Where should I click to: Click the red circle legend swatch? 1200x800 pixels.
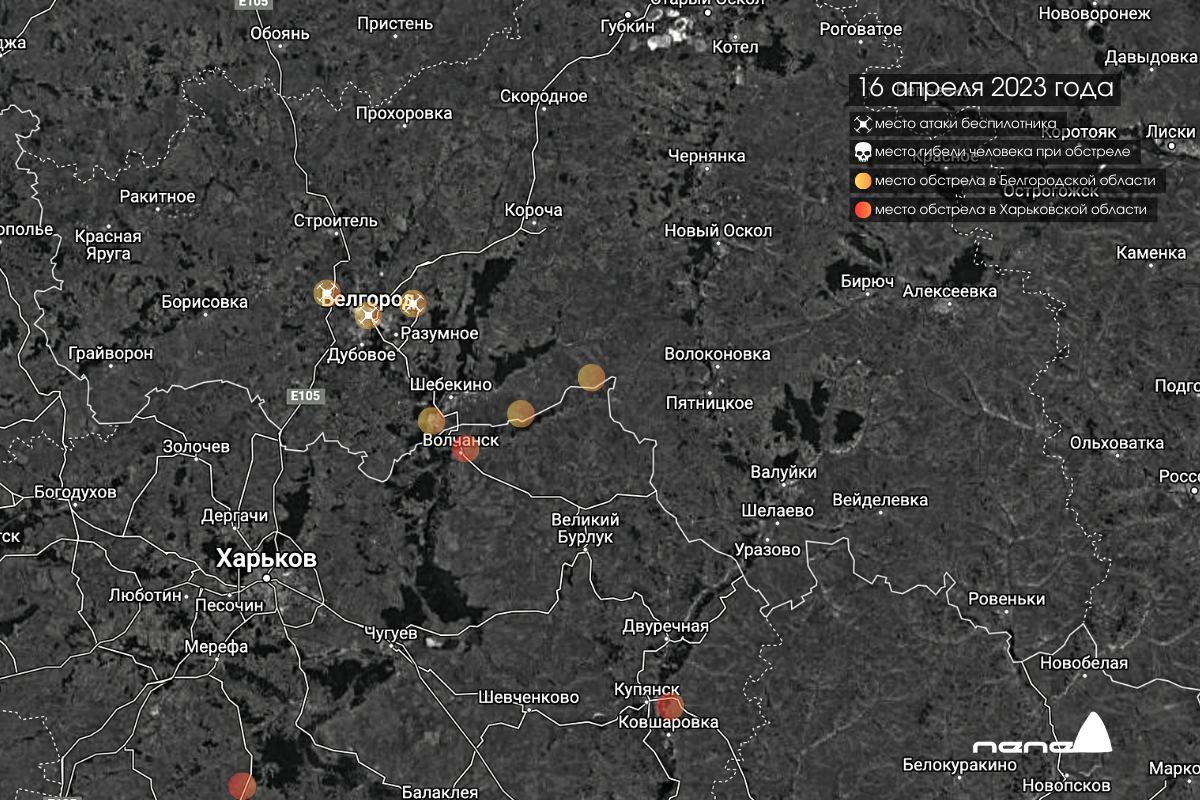coord(861,210)
